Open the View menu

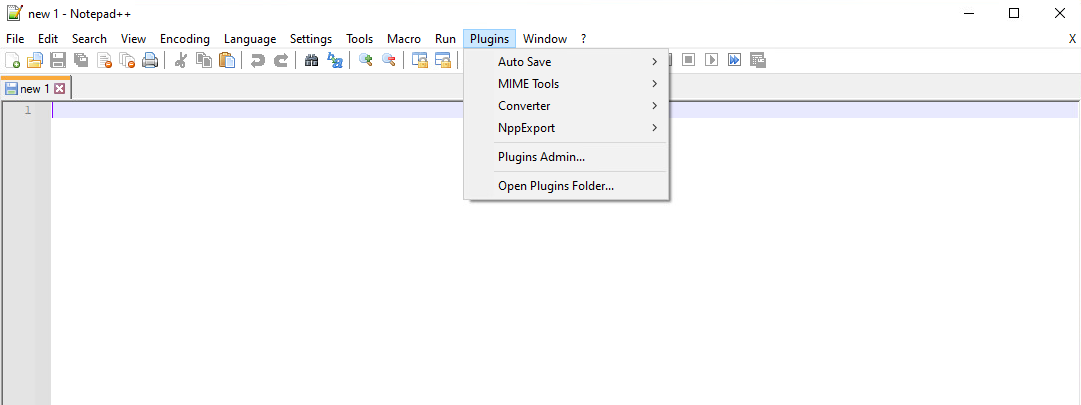(134, 39)
